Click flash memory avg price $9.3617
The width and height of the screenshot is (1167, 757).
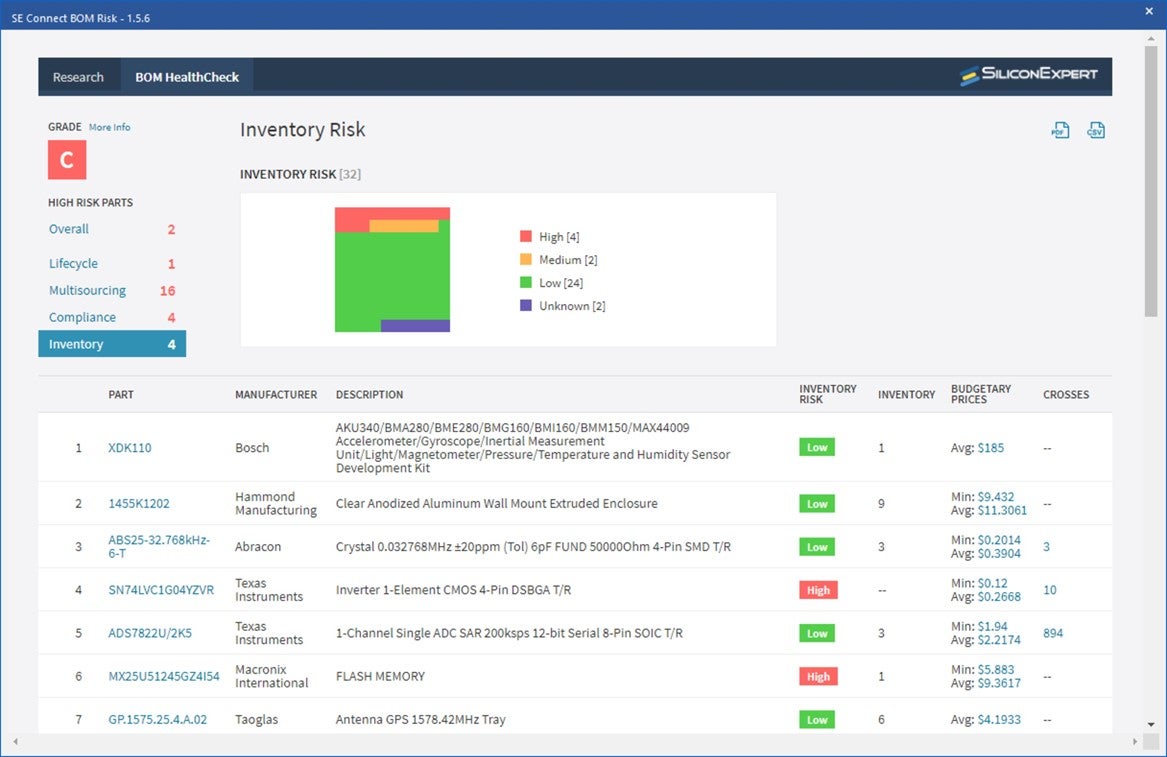[x=999, y=683]
